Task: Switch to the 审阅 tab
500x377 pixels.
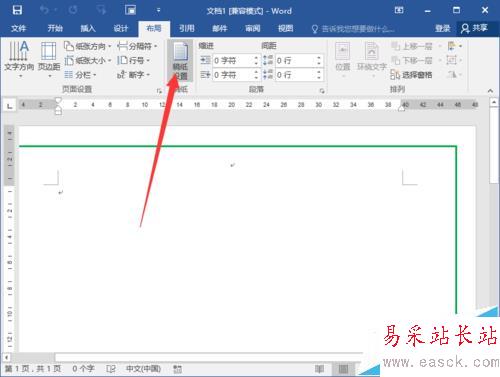Action: (x=253, y=28)
